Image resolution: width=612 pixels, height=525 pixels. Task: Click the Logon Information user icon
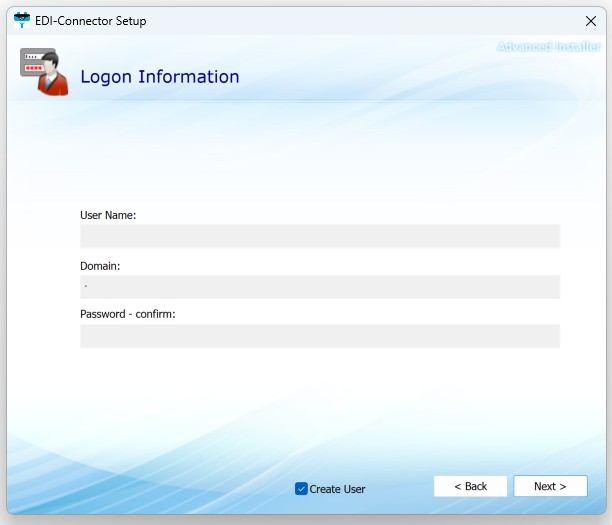pyautogui.click(x=44, y=72)
